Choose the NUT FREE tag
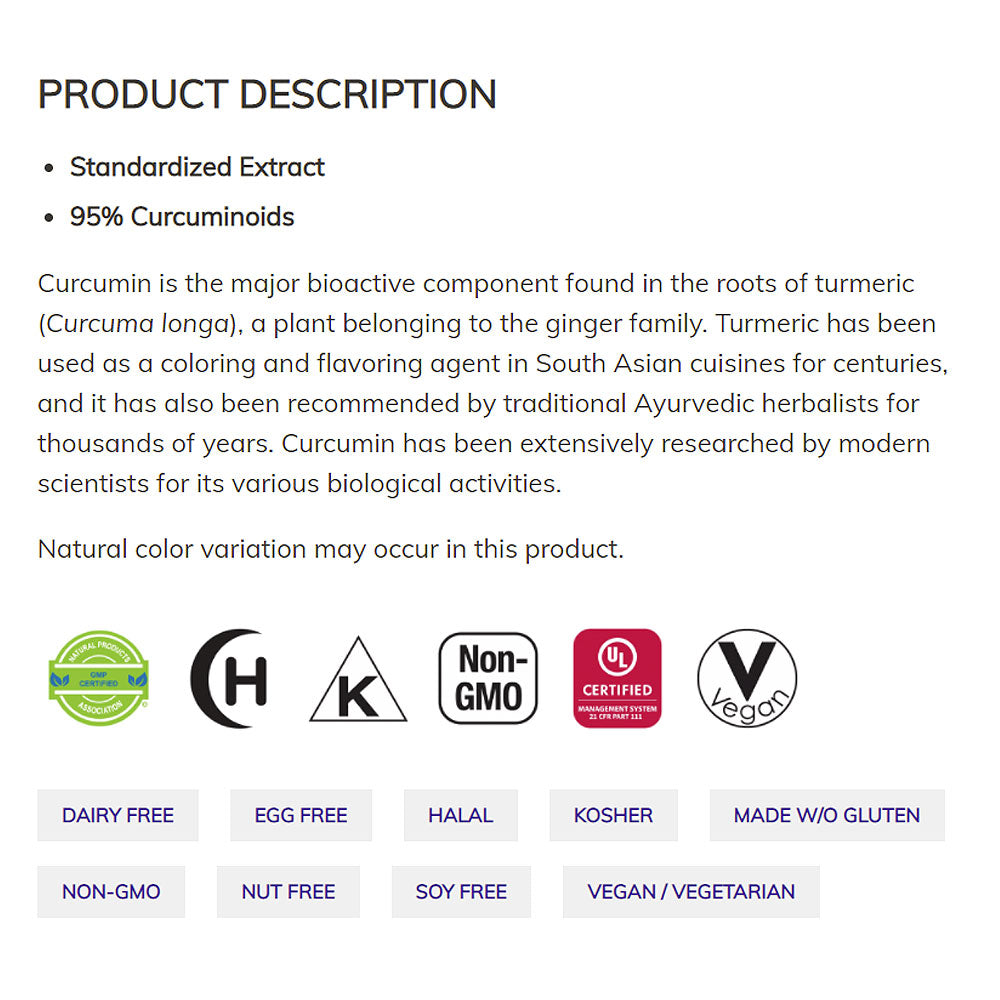The height and width of the screenshot is (1000, 1000). pyautogui.click(x=288, y=891)
